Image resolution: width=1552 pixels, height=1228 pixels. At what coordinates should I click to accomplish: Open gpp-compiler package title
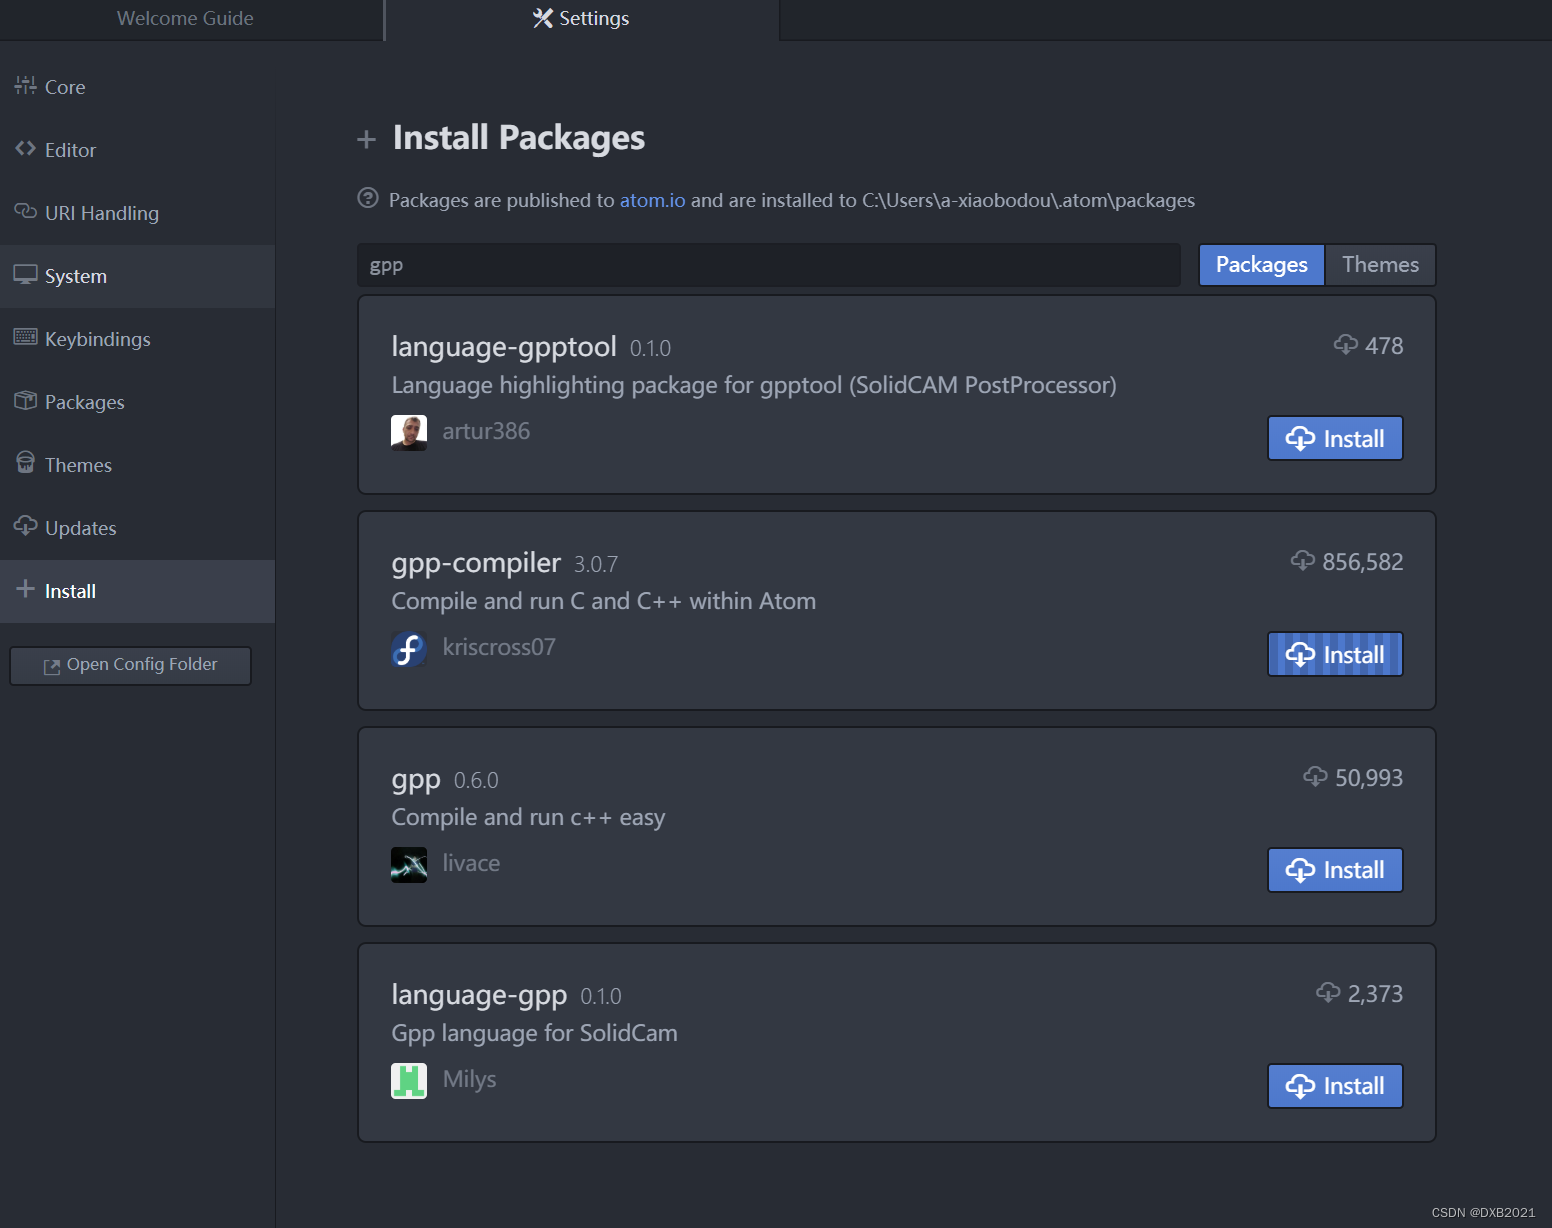[476, 563]
